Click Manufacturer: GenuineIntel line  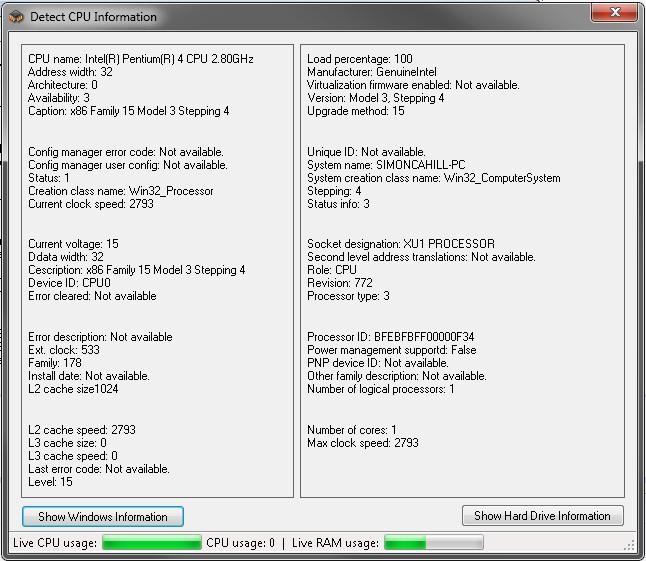(372, 72)
